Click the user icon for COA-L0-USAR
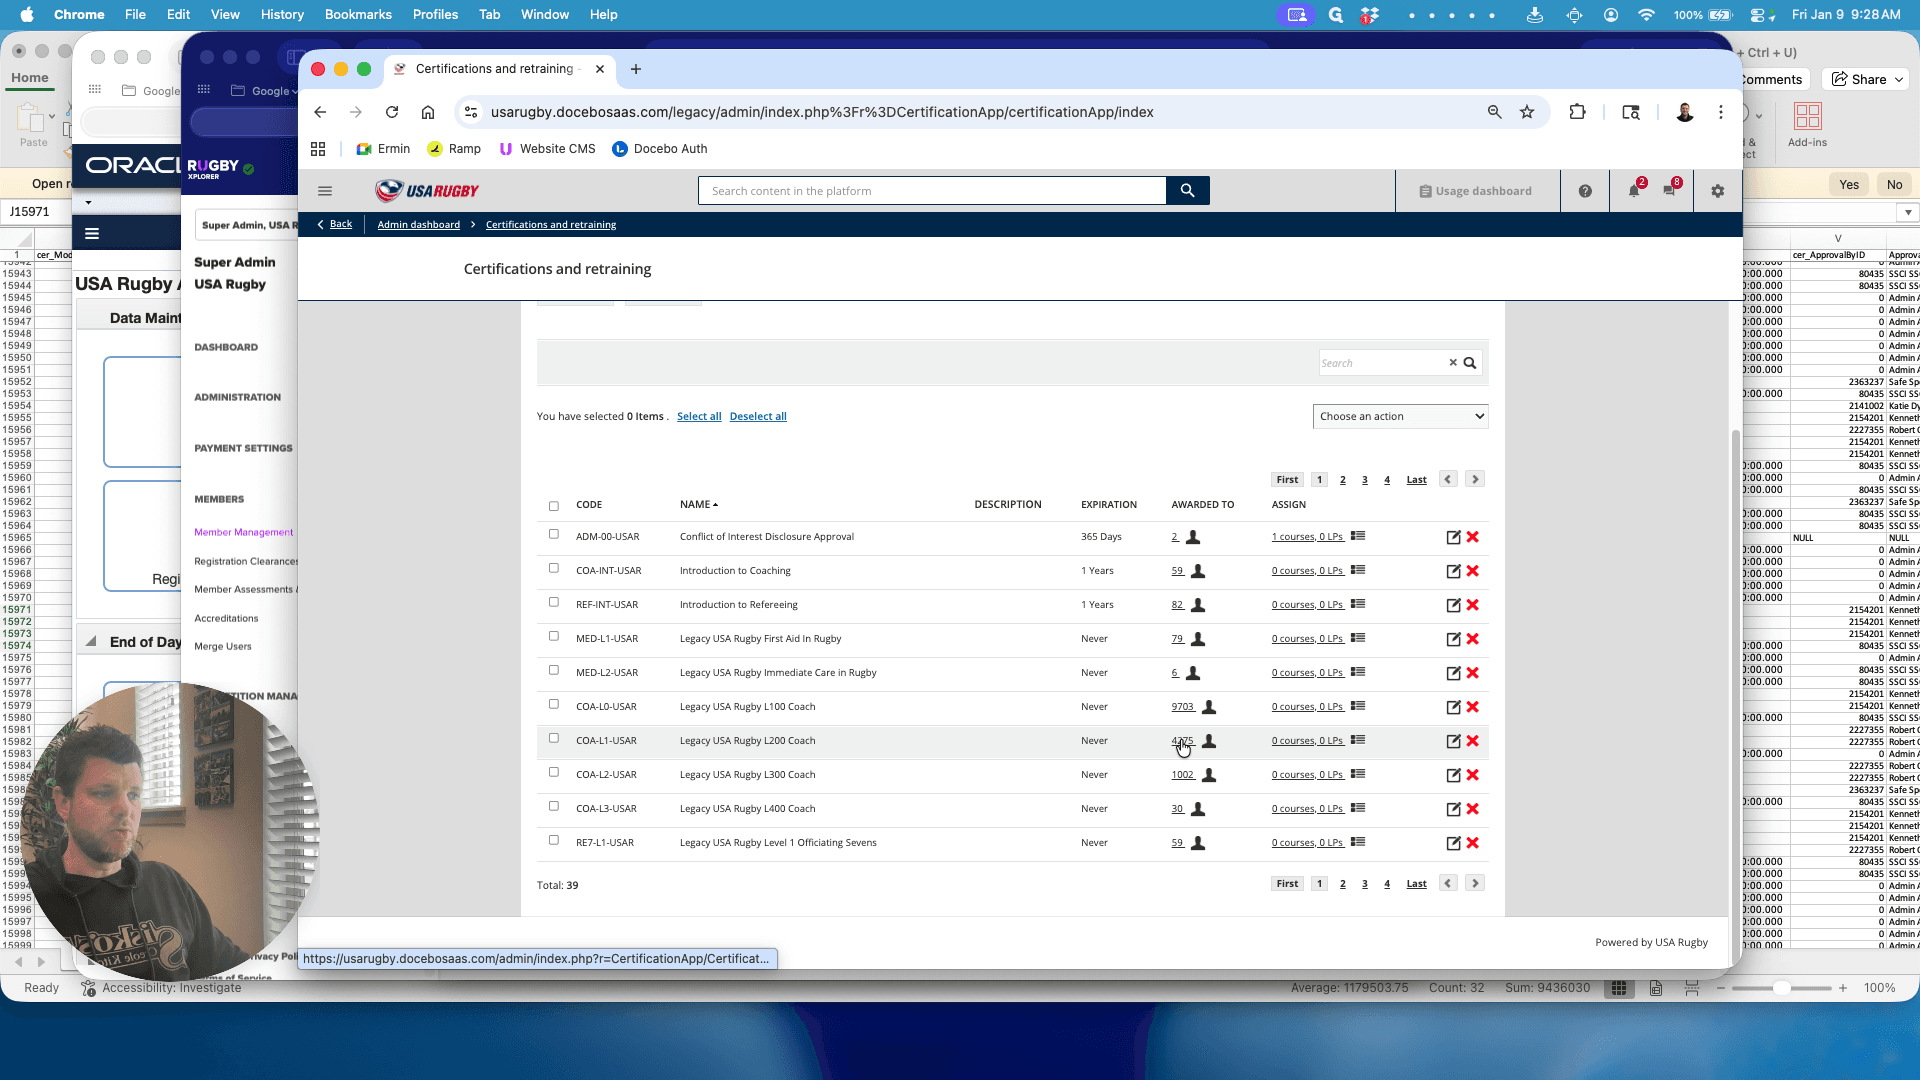The width and height of the screenshot is (1920, 1080). point(1209,707)
